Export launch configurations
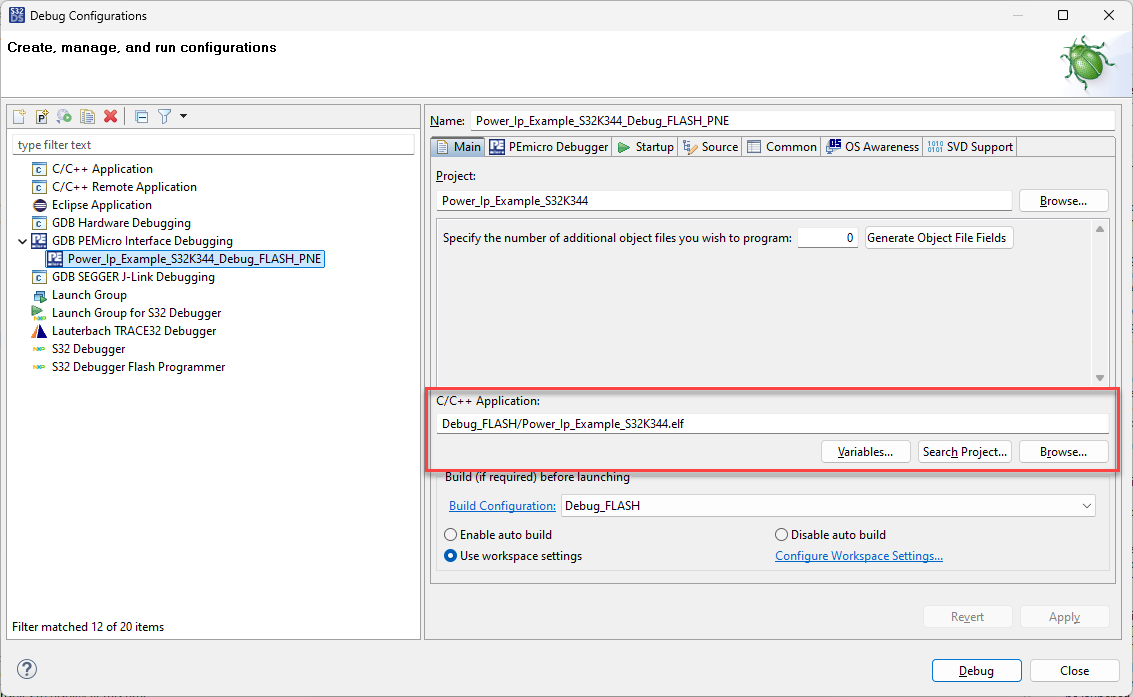 [63, 116]
